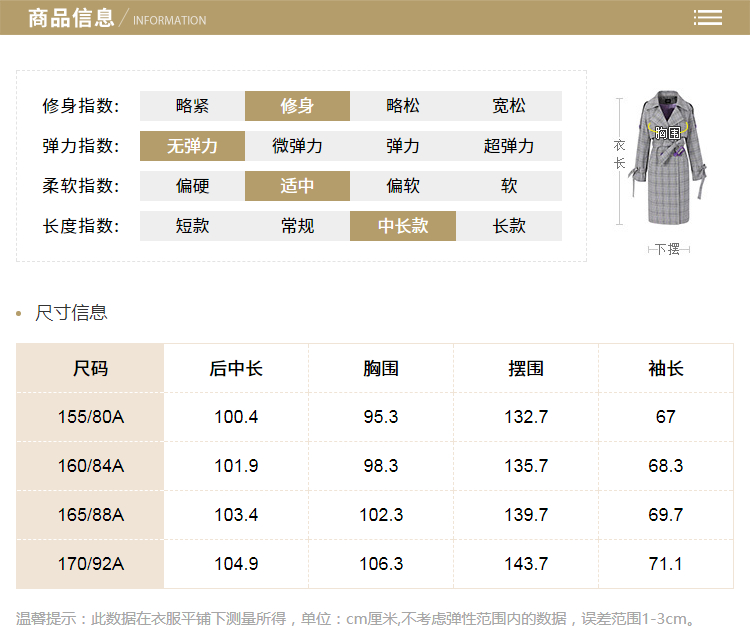Click the 103.4 back length value
The image size is (750, 628).
click(x=236, y=515)
